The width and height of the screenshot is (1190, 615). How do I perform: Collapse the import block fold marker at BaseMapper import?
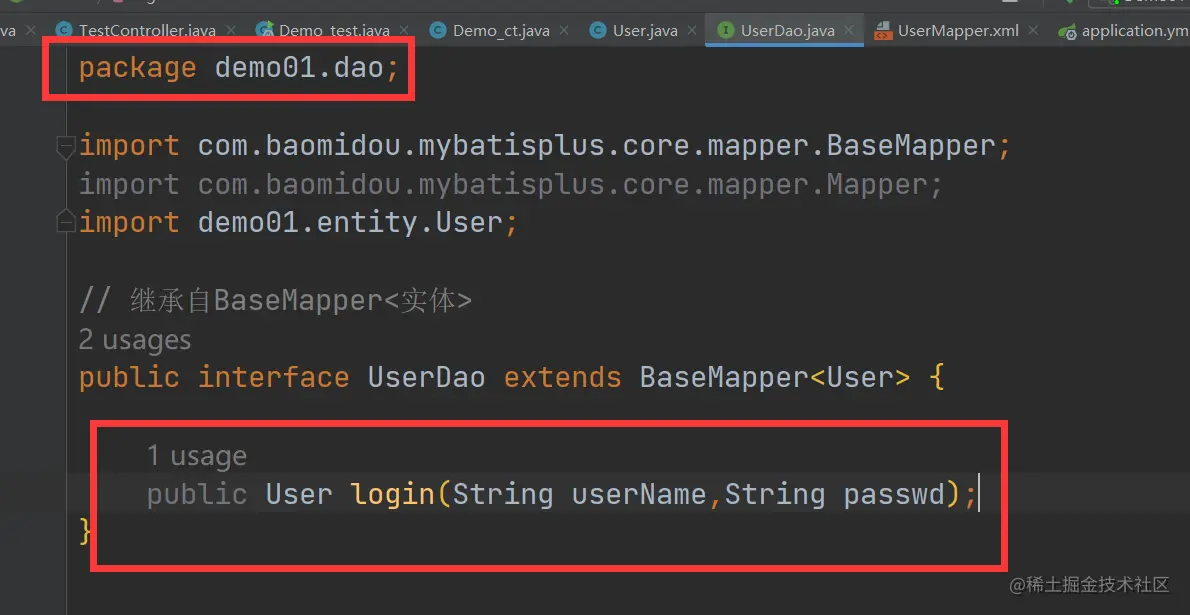(x=66, y=146)
